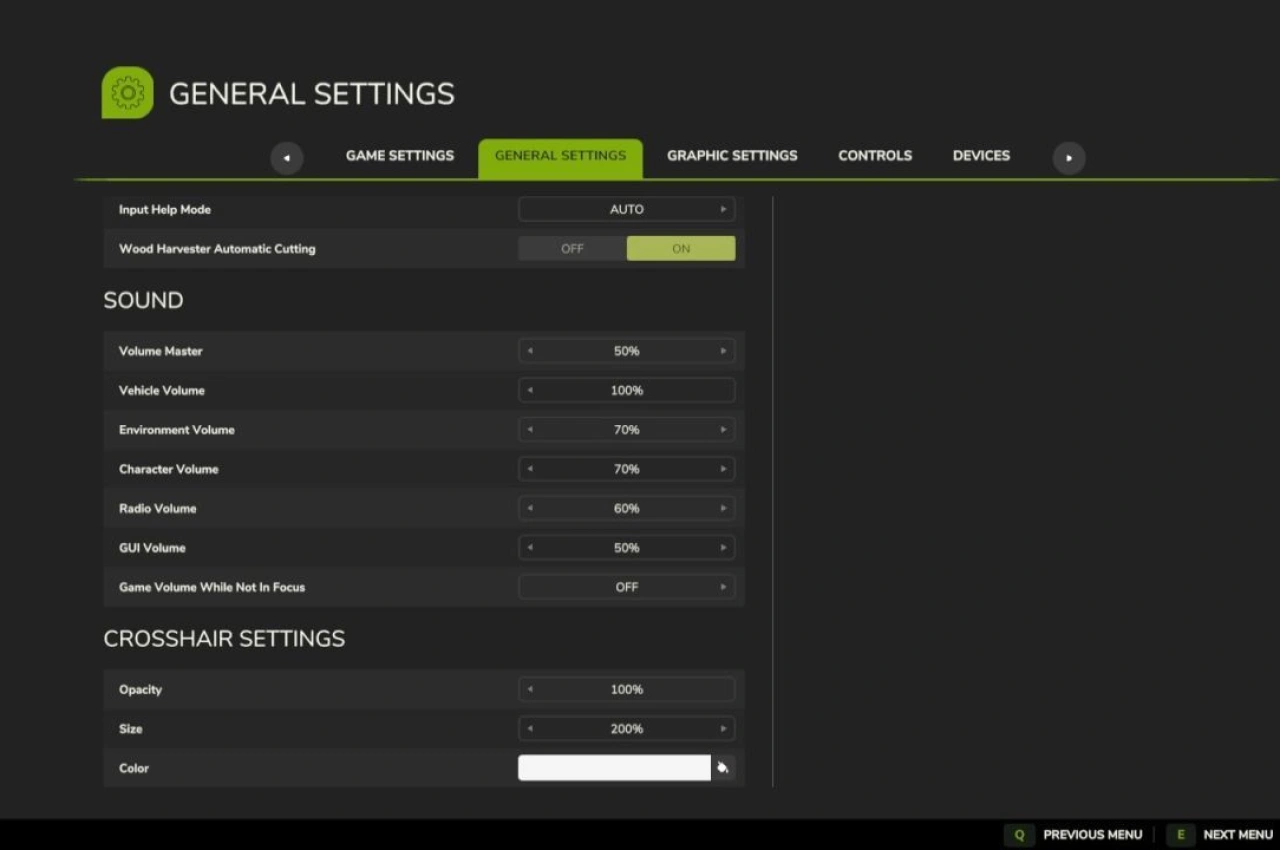This screenshot has width=1280, height=850.
Task: Increase crosshair Size with right arrow
Action: [x=723, y=729]
